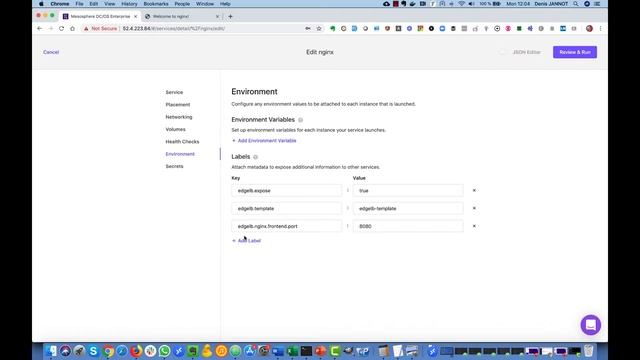Open the Evernote extension icon
Viewport: 640px width, 360px height.
tap(333, 29)
